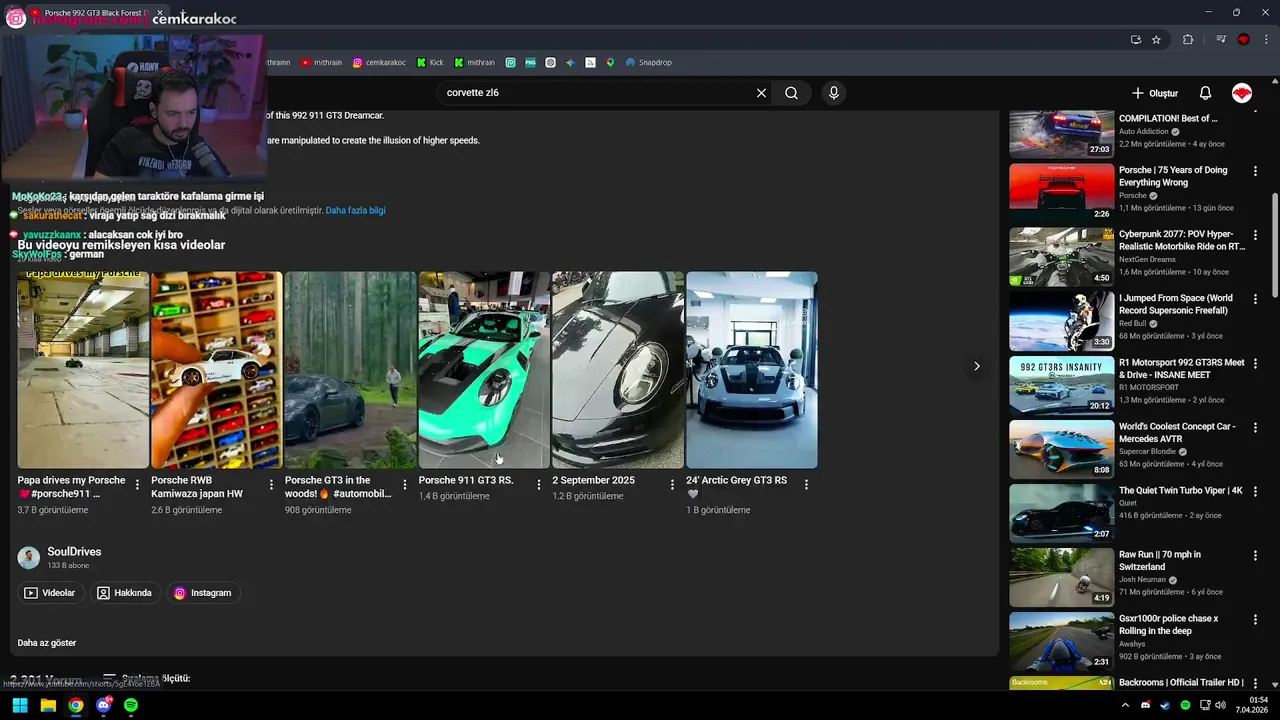Open the Porsche RWB Kamiwaza short thumbnail
The height and width of the screenshot is (720, 1280).
[217, 370]
